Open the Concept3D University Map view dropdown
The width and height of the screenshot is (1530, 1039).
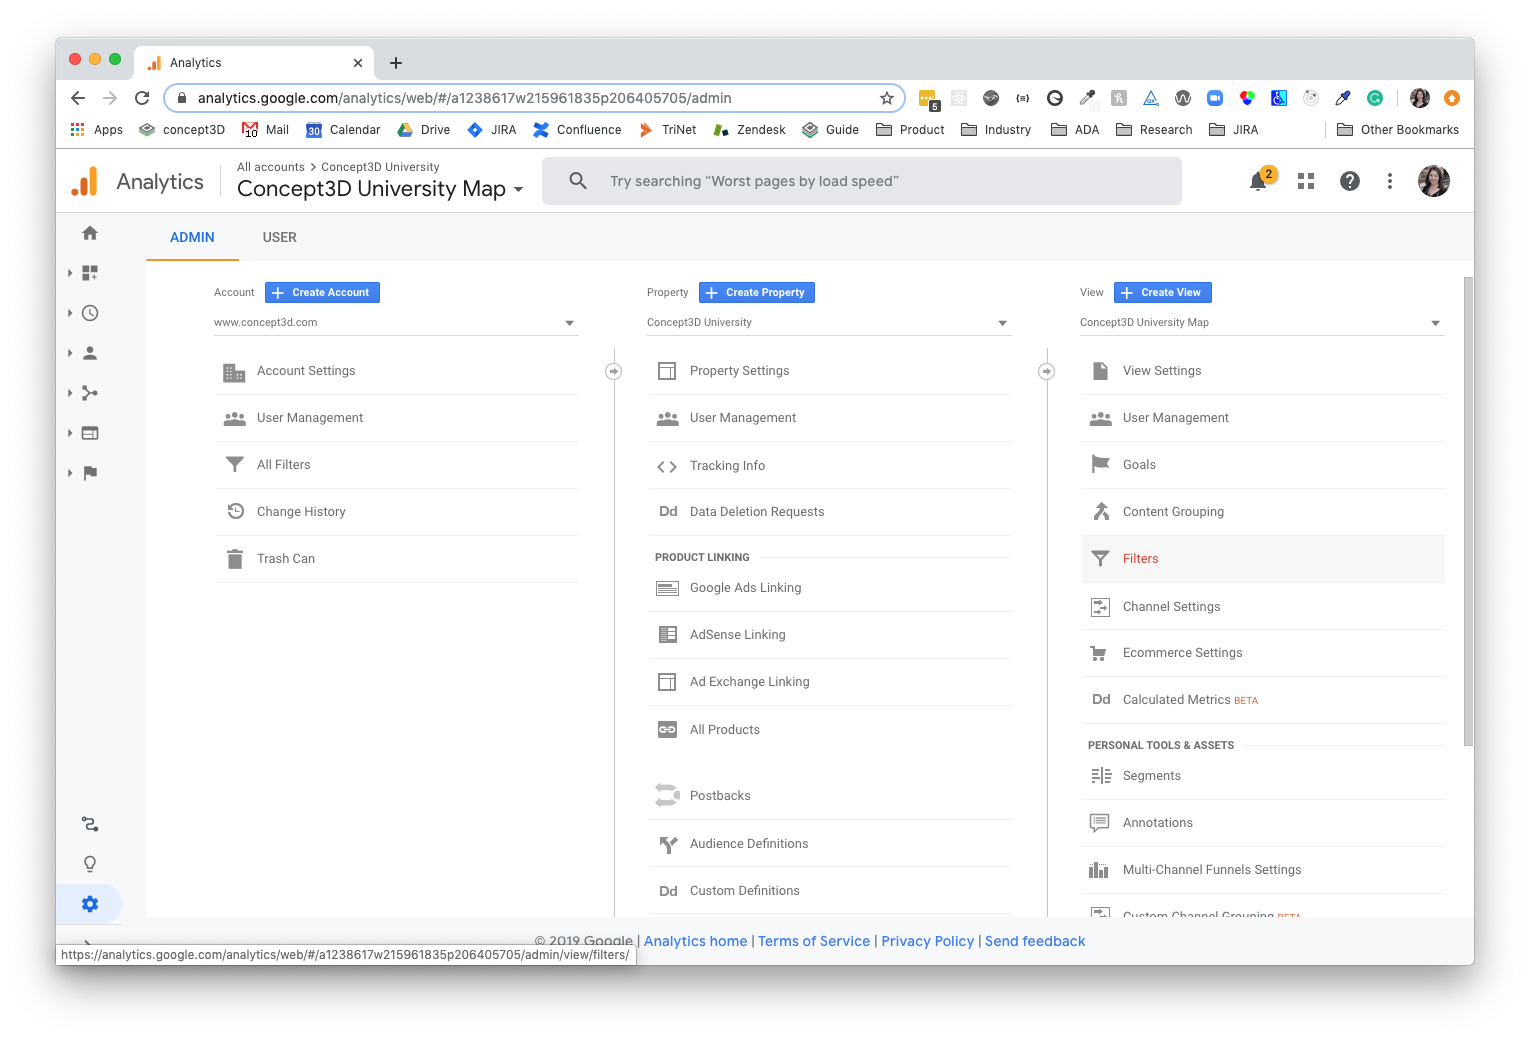[x=1262, y=323]
